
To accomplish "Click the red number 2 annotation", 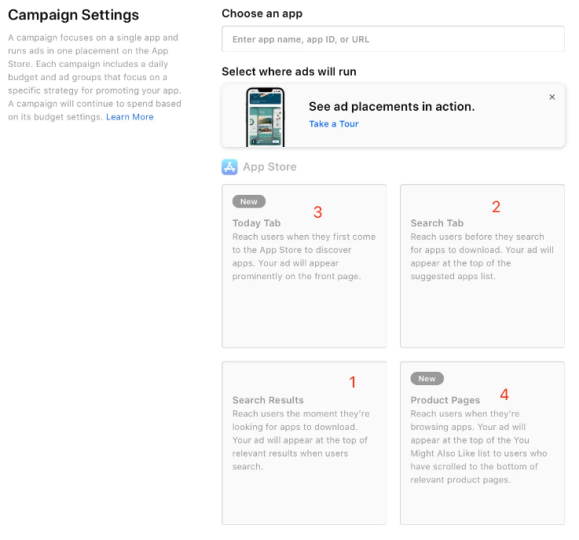I will 496,207.
